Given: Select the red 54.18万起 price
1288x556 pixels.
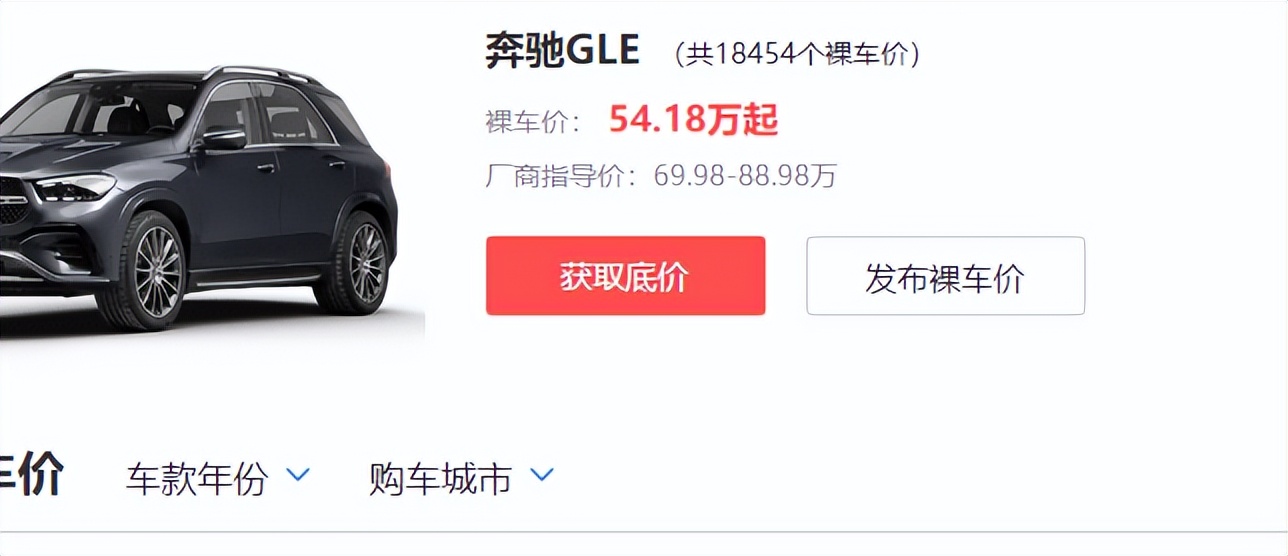Looking at the screenshot, I should (693, 120).
